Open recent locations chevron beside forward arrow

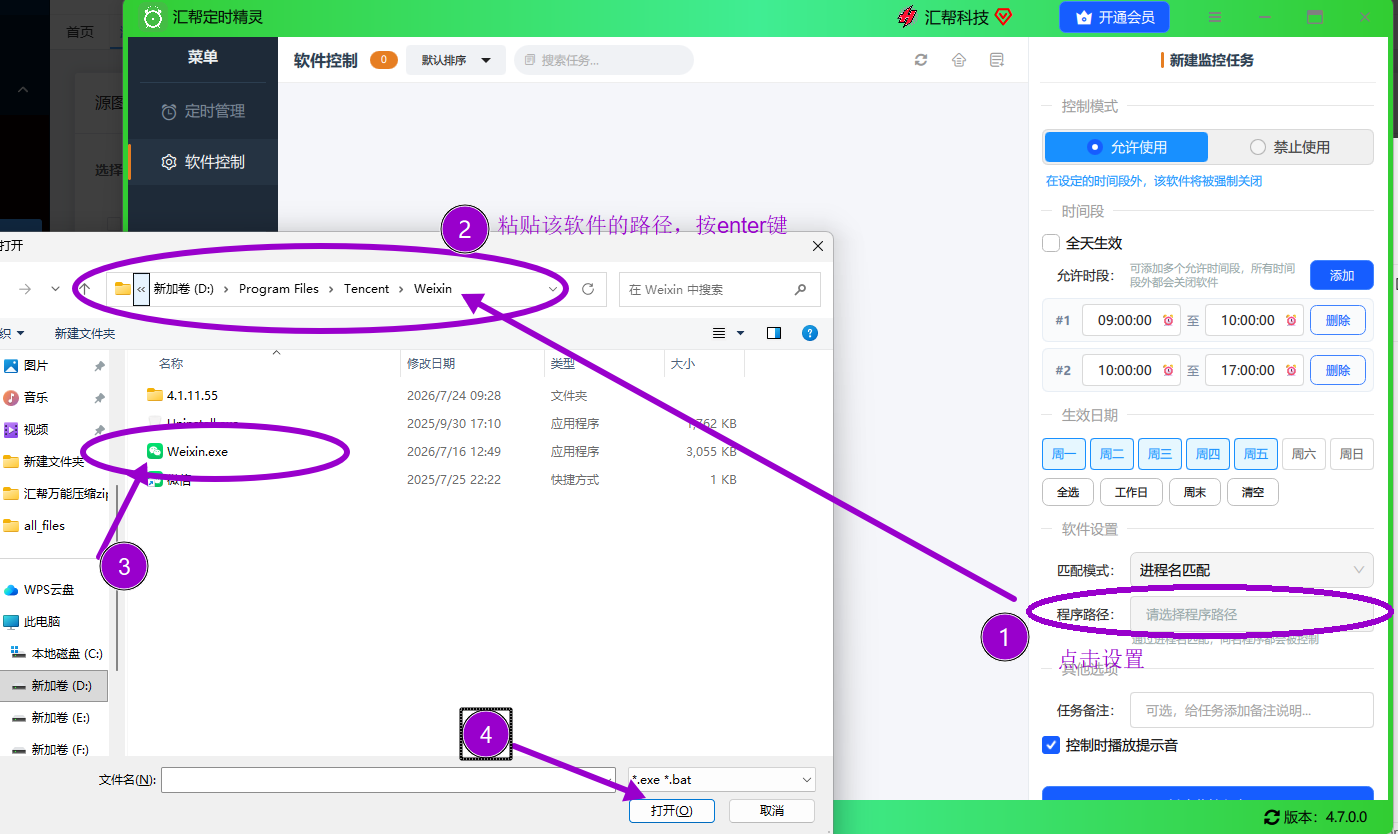click(55, 289)
